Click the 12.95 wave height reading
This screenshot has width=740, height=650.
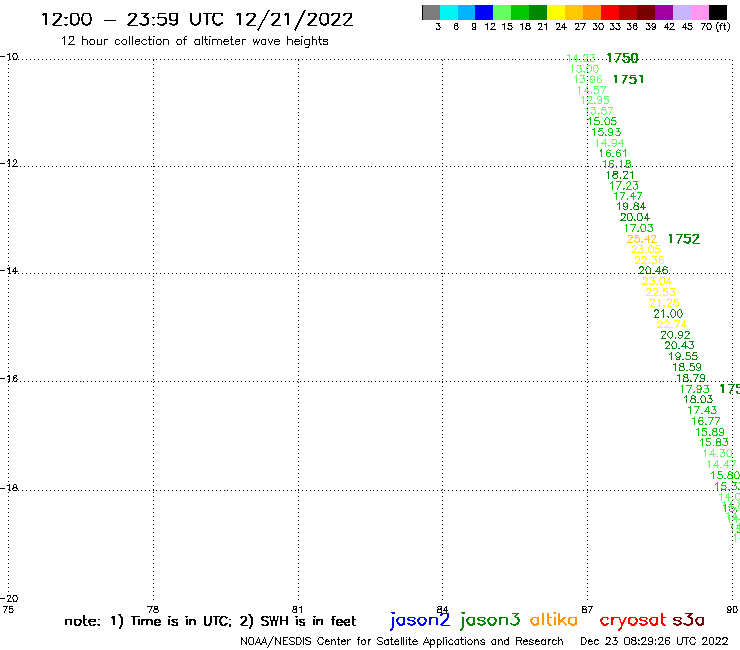pos(595,100)
